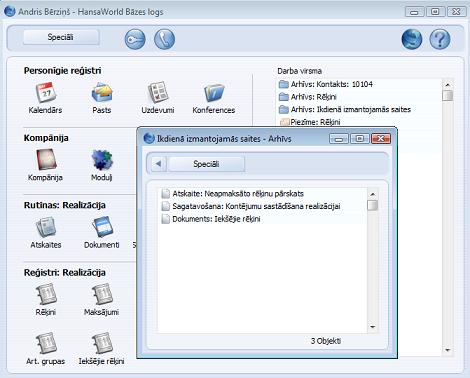Close the Ikdienā izmantojamās saites window
470x378 pixels.
tap(381, 138)
